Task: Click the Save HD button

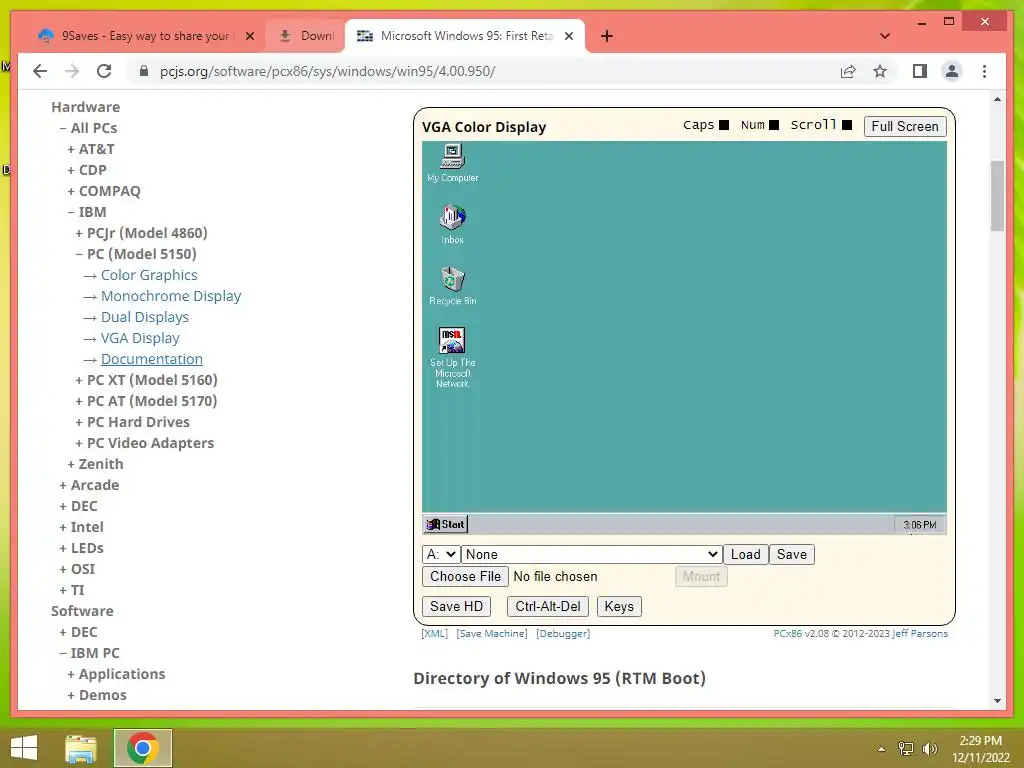Action: [456, 606]
